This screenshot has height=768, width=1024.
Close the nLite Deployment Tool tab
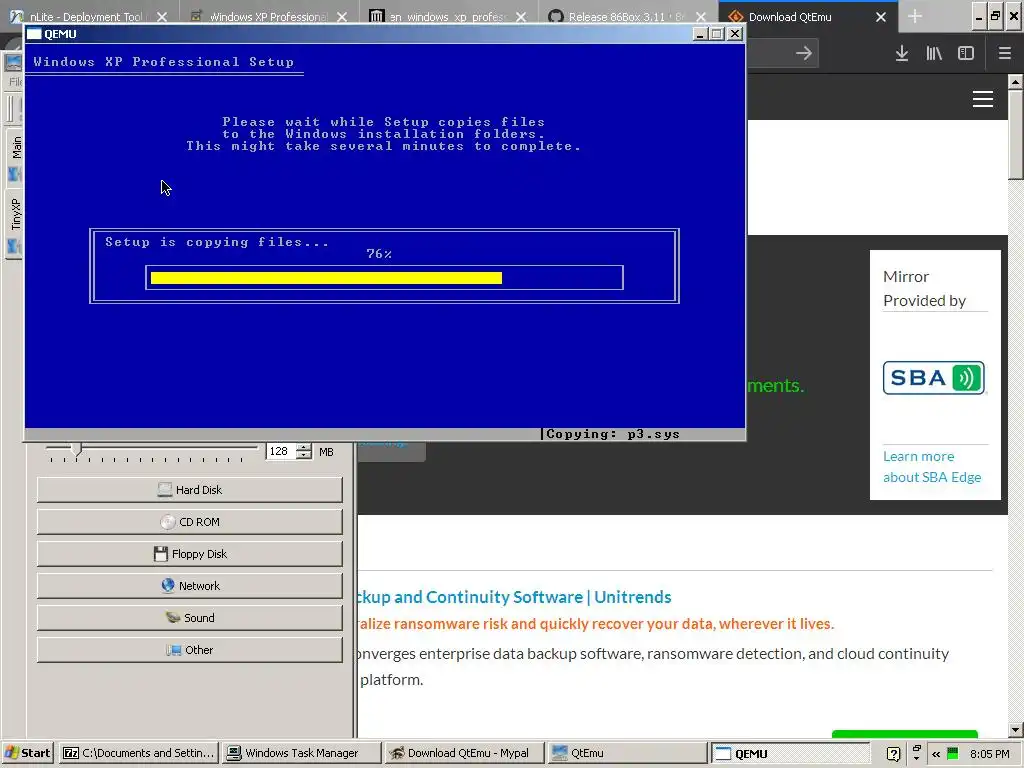pos(162,17)
